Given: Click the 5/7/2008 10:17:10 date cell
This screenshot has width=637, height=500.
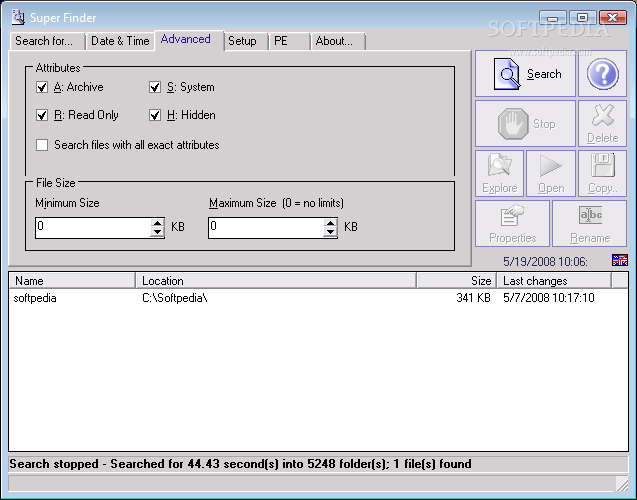Looking at the screenshot, I should point(549,298).
